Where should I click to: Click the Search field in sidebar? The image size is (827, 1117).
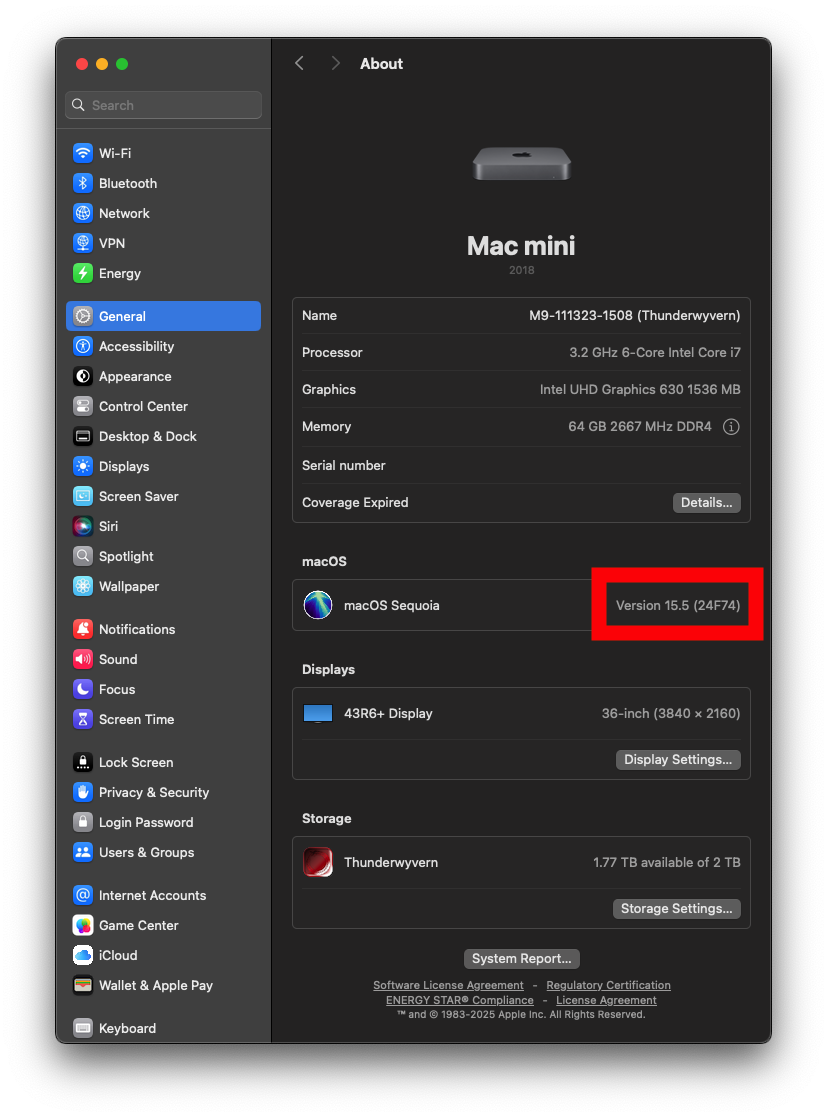[x=164, y=105]
